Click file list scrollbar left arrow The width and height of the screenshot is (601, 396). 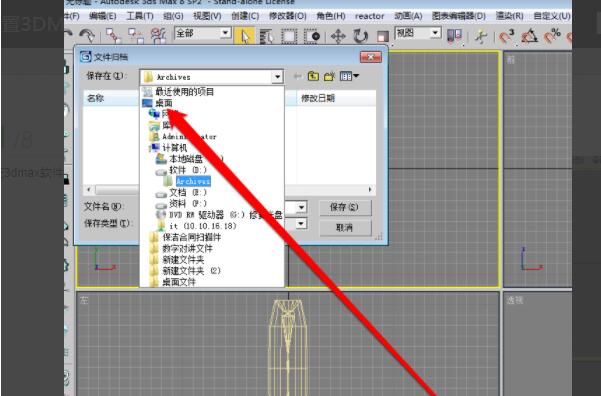pyautogui.click(x=89, y=190)
